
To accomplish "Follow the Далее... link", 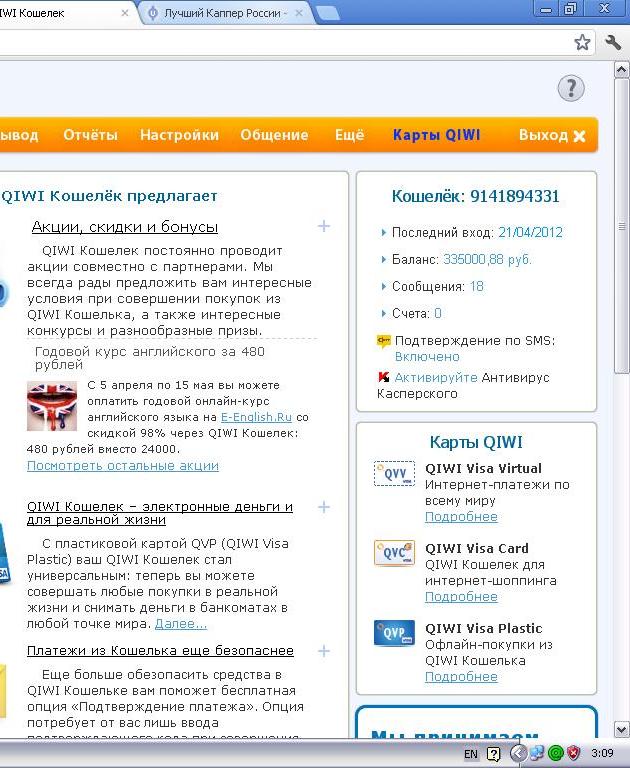I will [181, 624].
